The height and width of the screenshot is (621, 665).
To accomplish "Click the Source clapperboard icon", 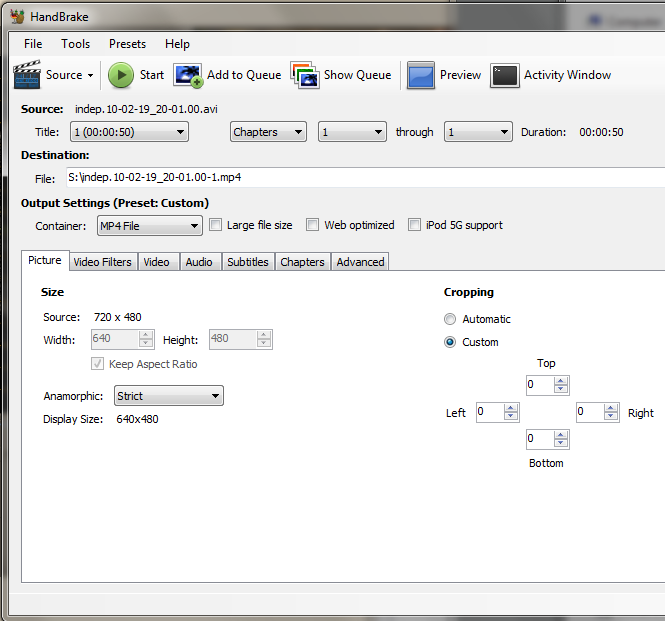I will click(27, 75).
